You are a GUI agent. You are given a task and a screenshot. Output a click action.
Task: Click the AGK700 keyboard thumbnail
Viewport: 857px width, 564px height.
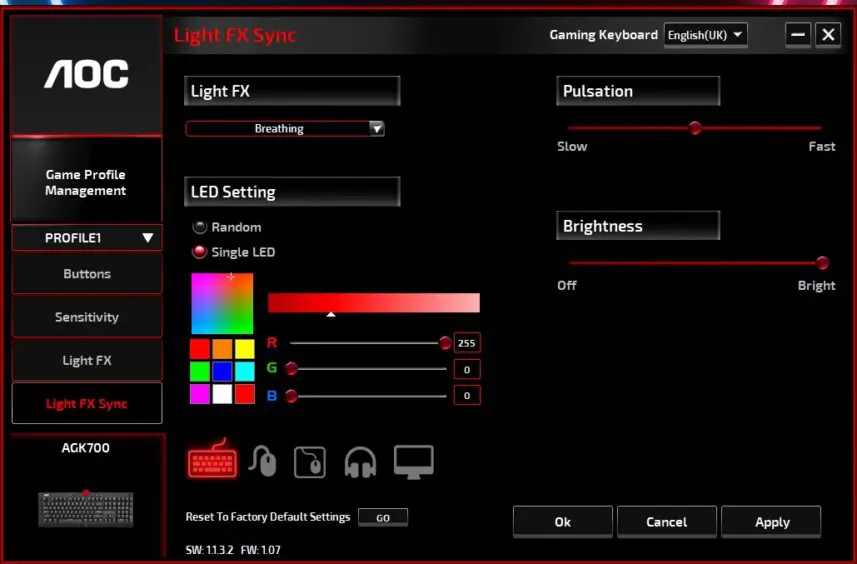point(86,508)
